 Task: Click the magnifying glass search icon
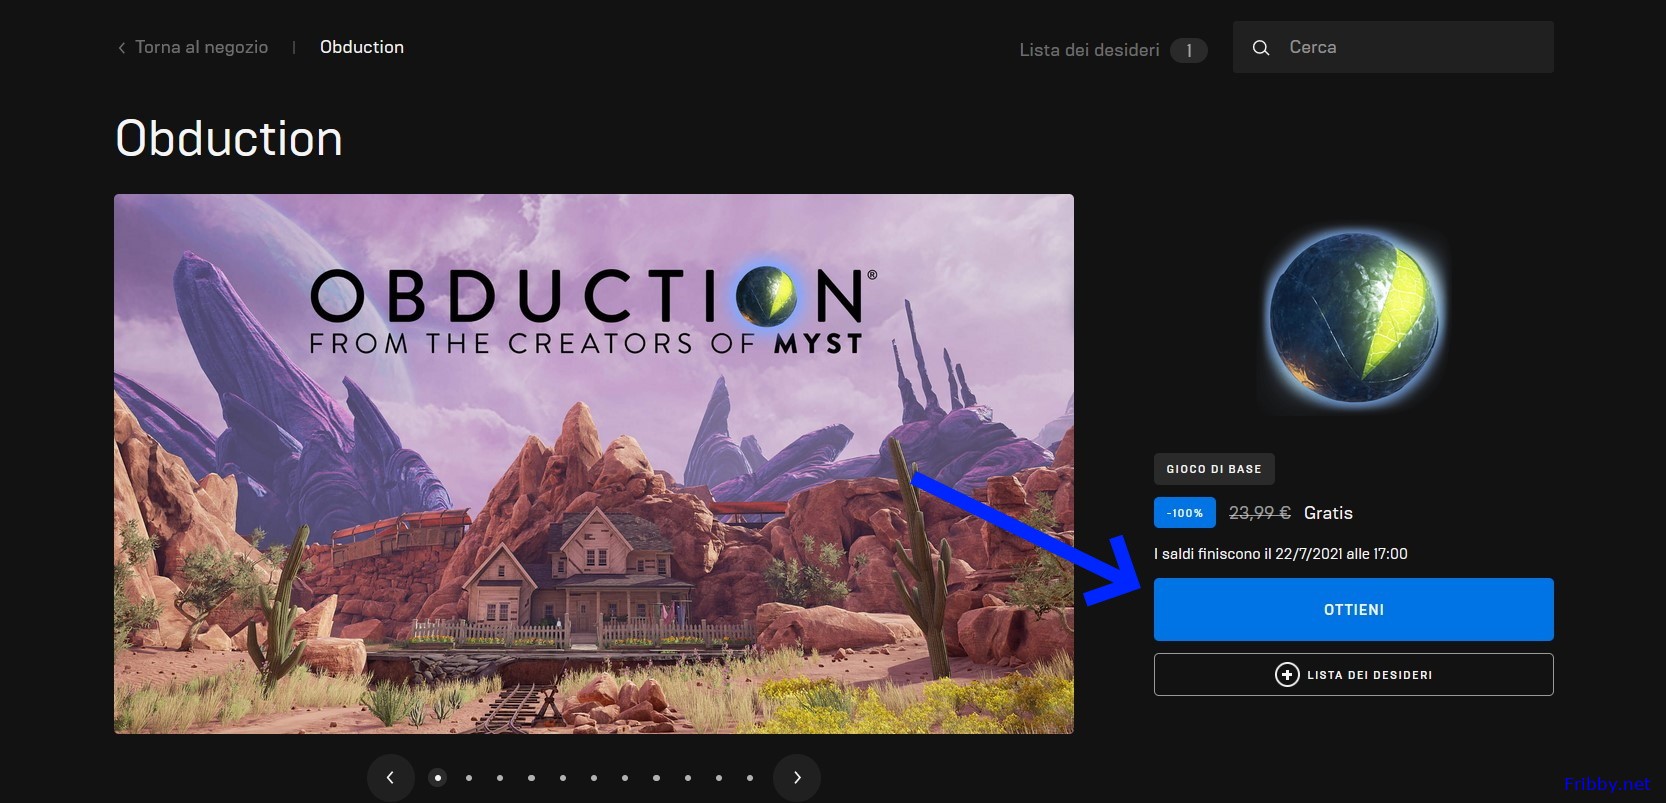[1261, 48]
